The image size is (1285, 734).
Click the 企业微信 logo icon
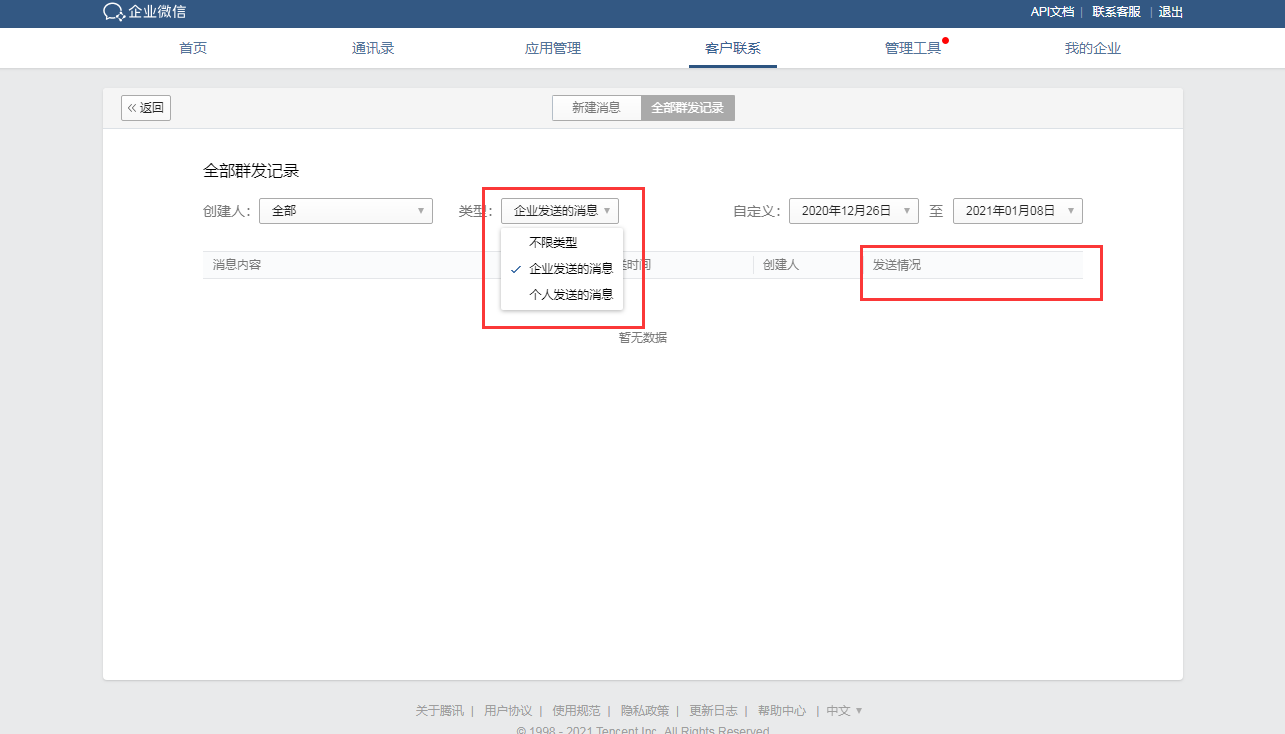click(x=114, y=12)
